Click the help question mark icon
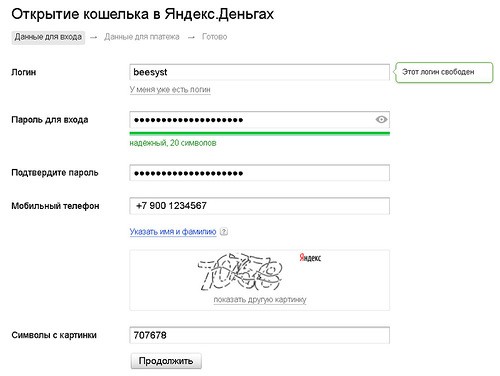The image size is (500, 376). [224, 231]
